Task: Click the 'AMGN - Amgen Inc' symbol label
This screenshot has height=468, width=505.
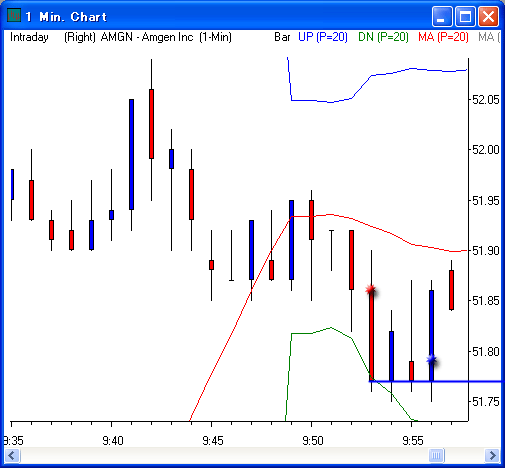Action: pyautogui.click(x=147, y=37)
